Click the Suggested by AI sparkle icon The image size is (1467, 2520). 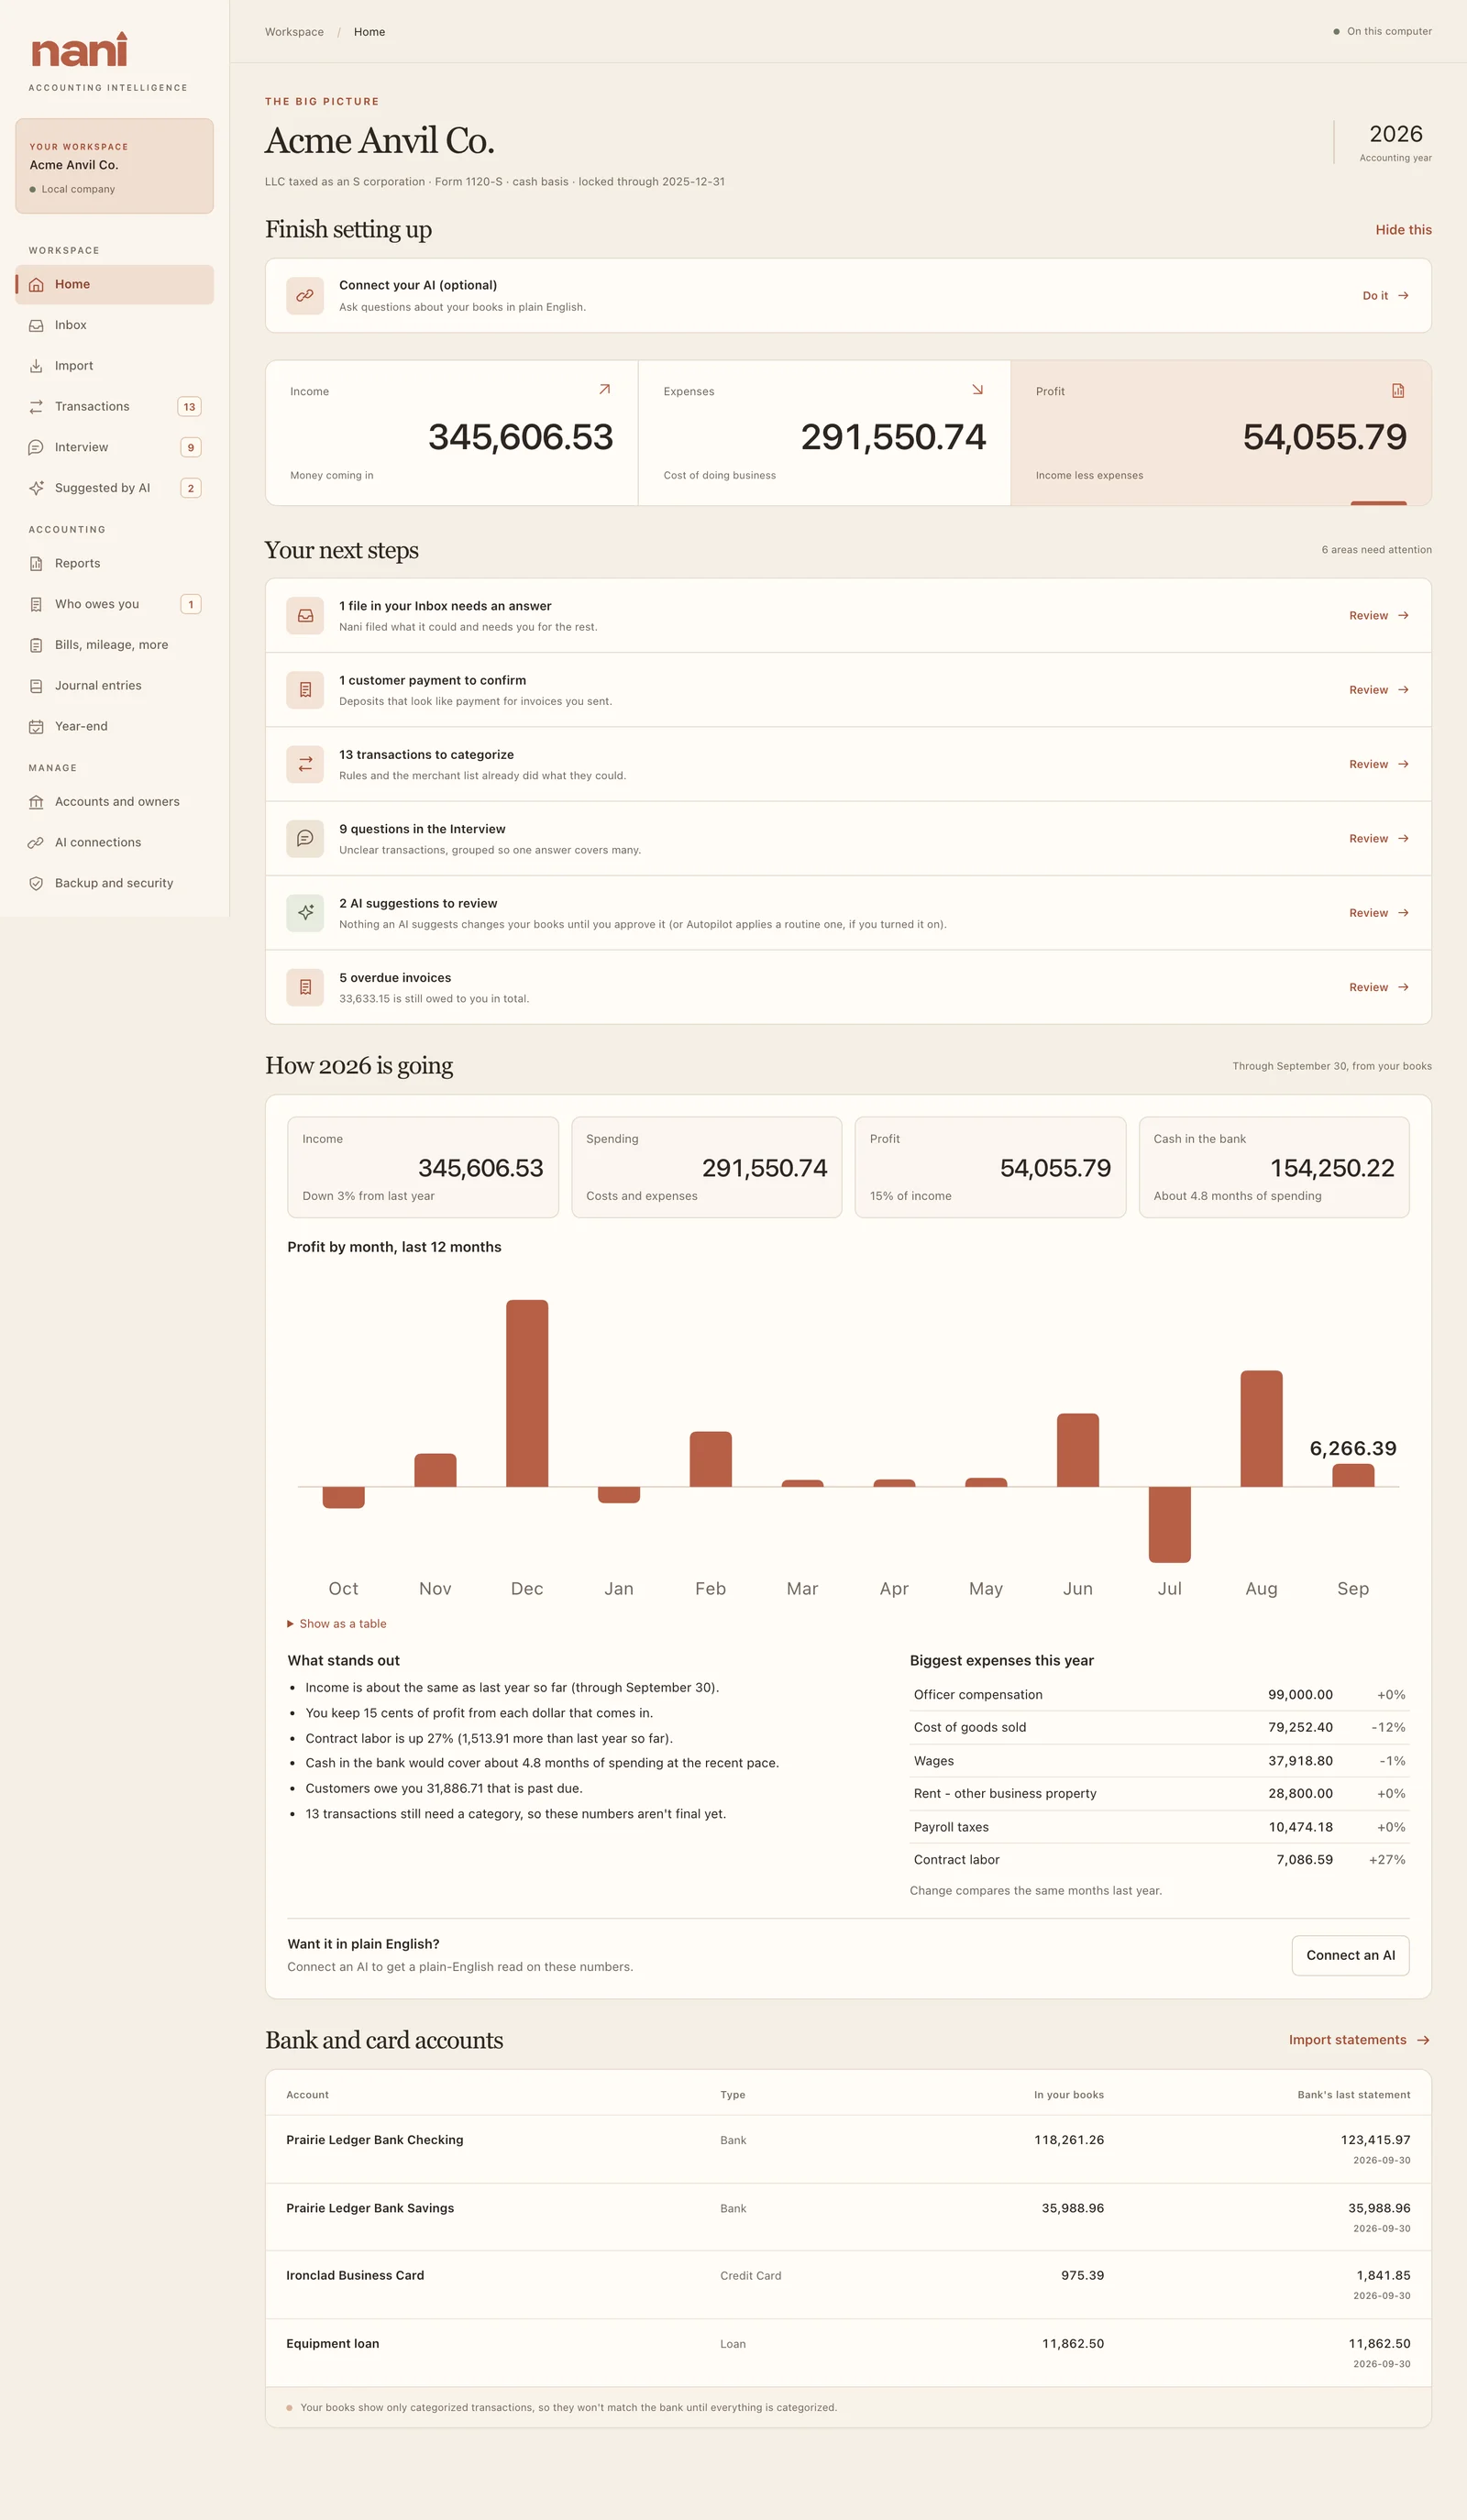(x=36, y=488)
